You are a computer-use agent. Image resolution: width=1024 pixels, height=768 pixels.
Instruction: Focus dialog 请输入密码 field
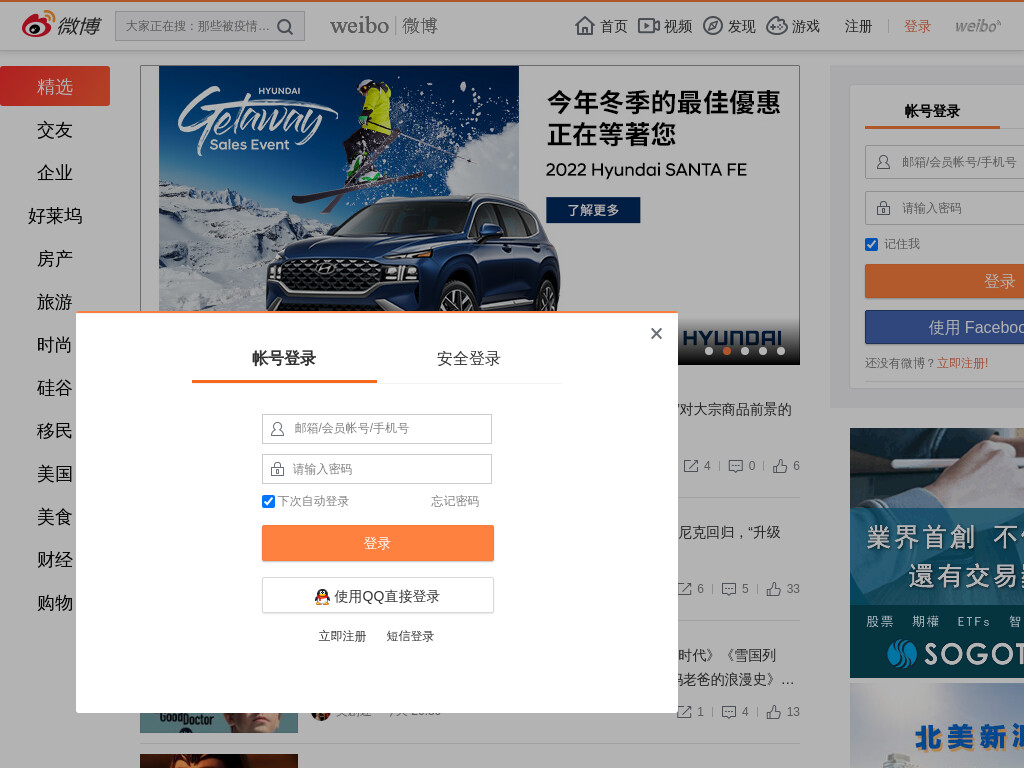click(377, 469)
